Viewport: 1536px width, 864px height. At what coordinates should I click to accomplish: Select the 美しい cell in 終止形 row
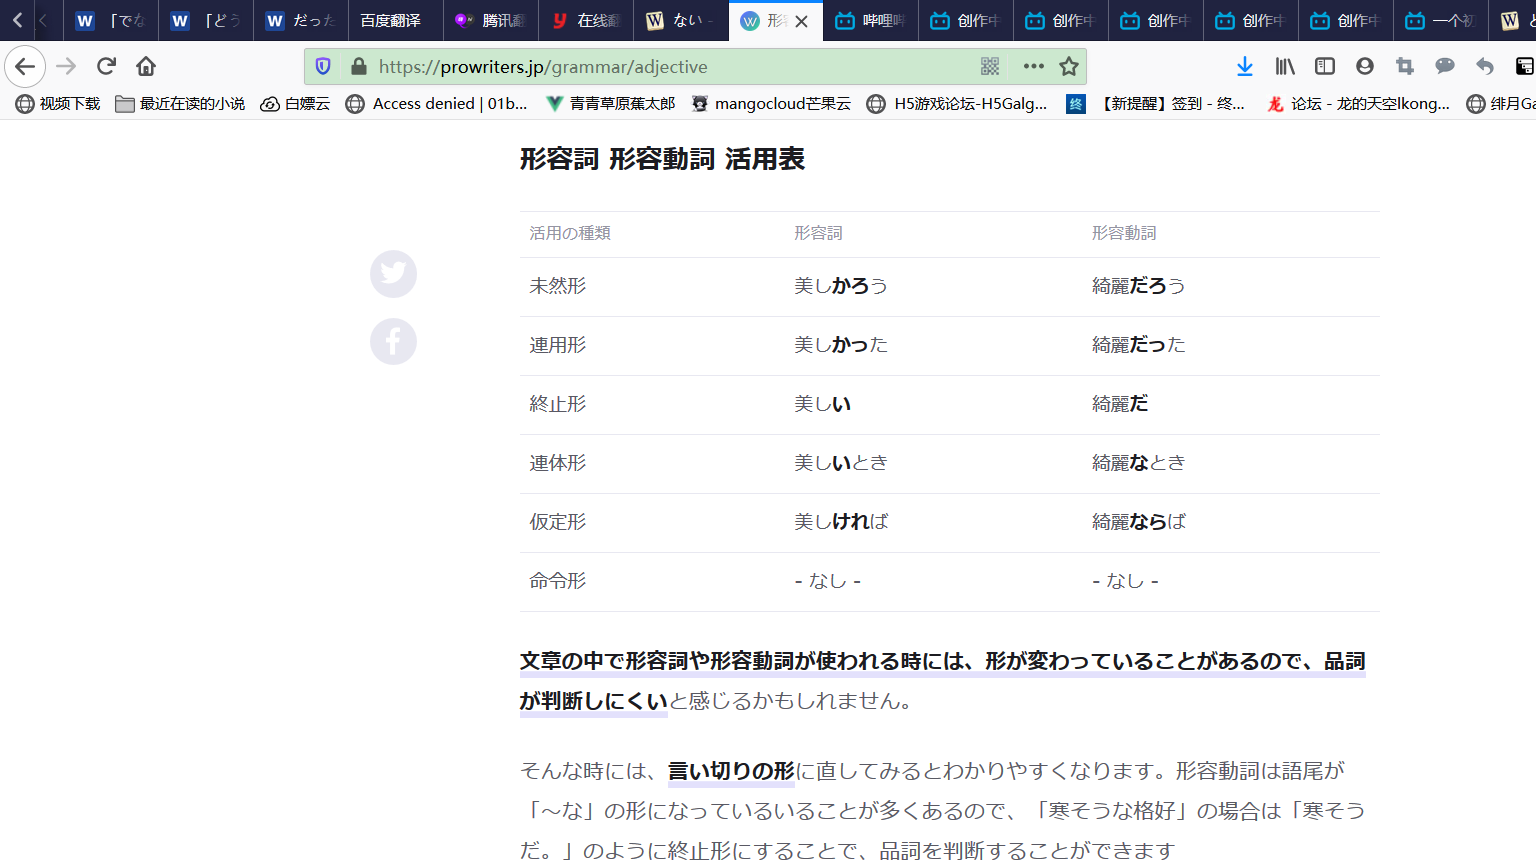822,404
